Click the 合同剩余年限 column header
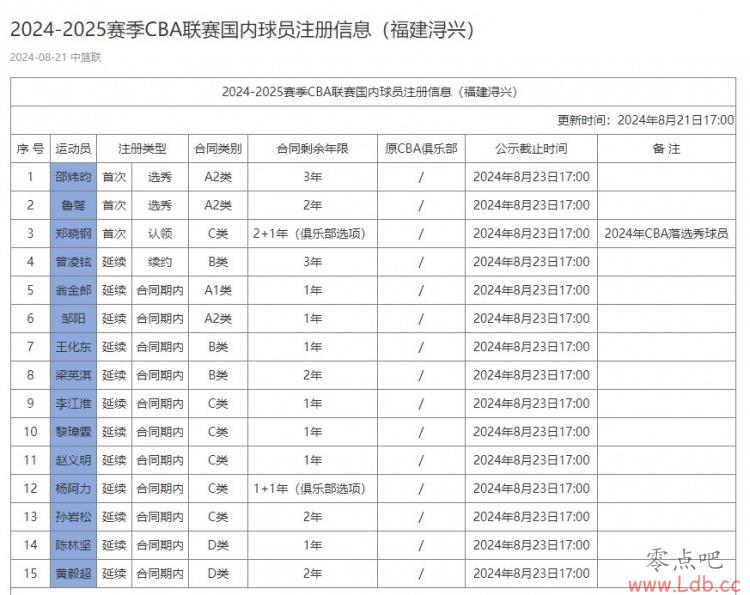Image resolution: width=750 pixels, height=595 pixels. 312,149
